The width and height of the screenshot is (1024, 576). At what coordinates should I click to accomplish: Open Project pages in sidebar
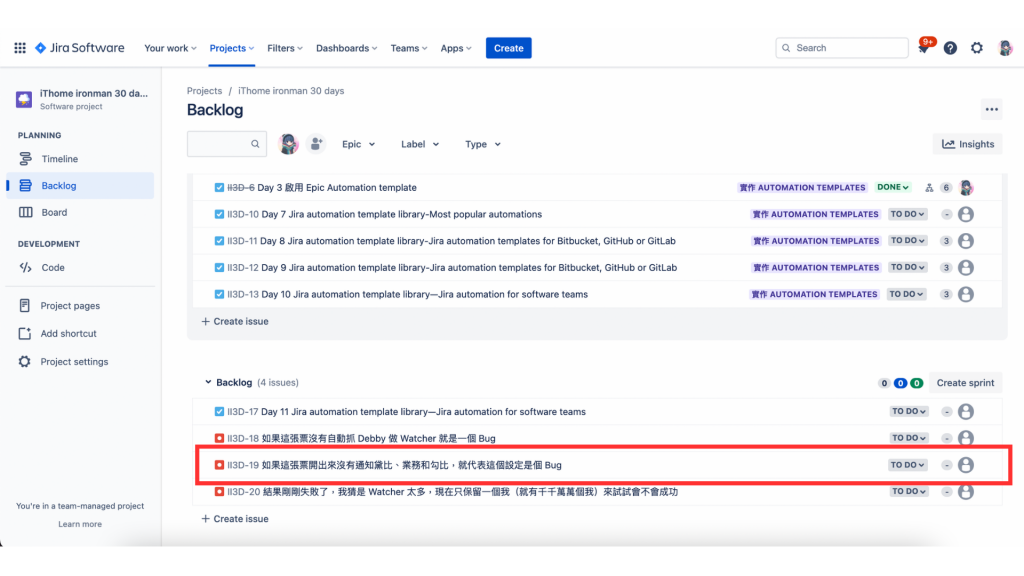tap(80, 306)
